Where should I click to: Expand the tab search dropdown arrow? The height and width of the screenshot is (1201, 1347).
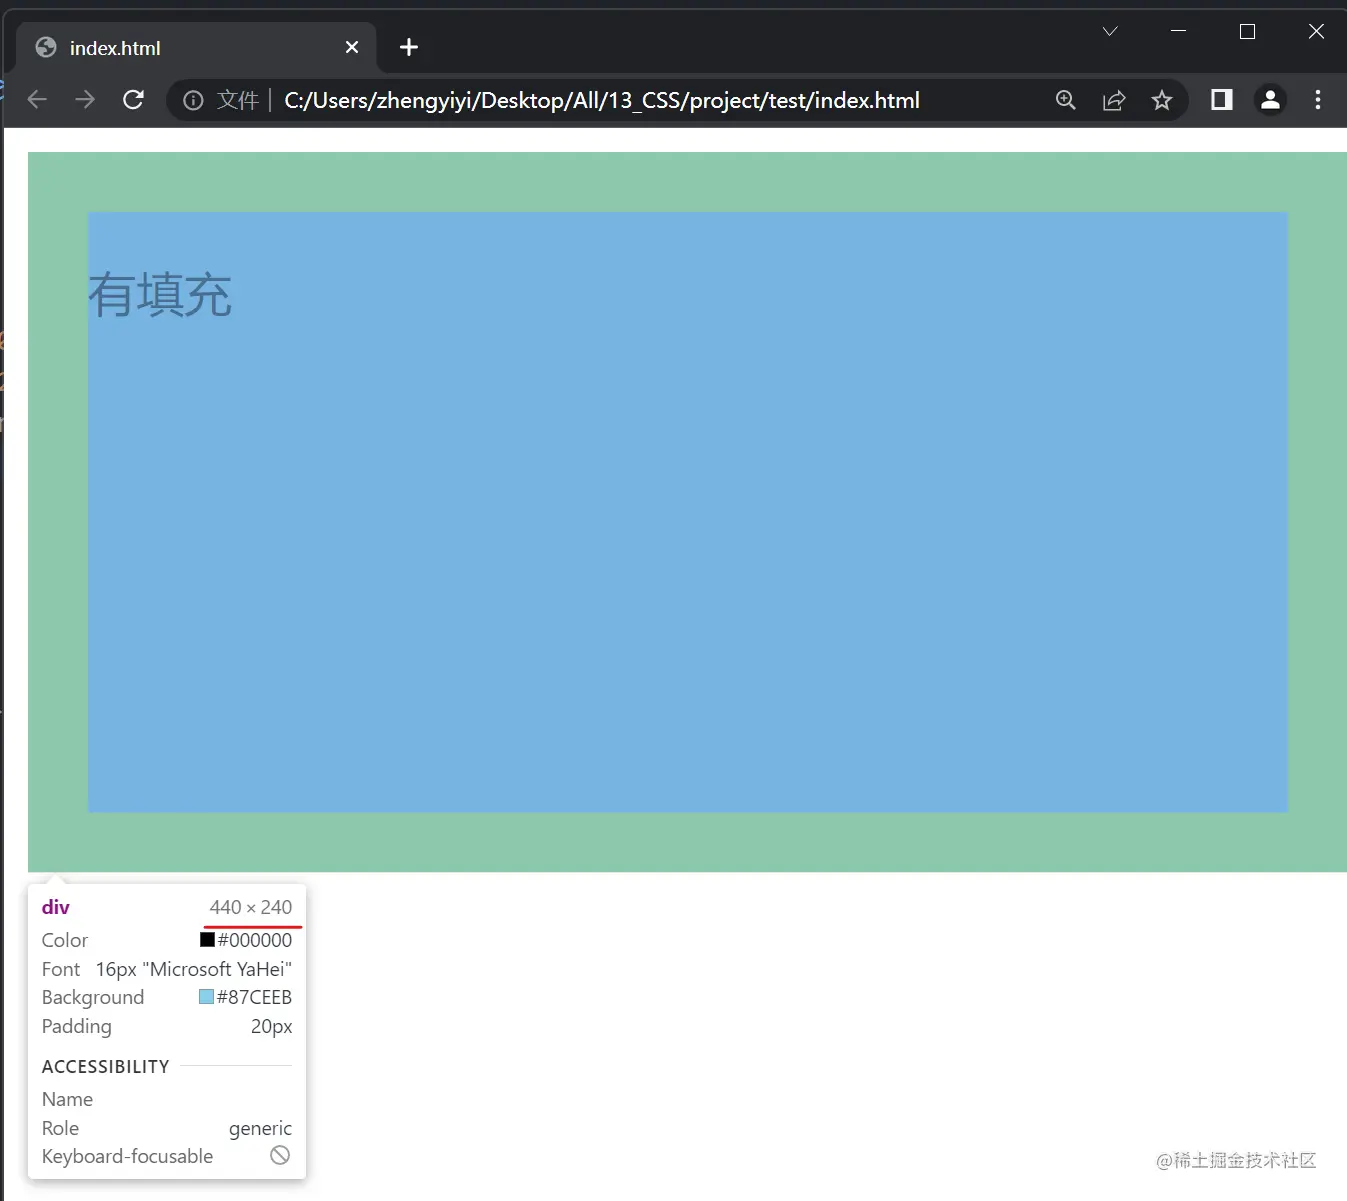(1110, 32)
